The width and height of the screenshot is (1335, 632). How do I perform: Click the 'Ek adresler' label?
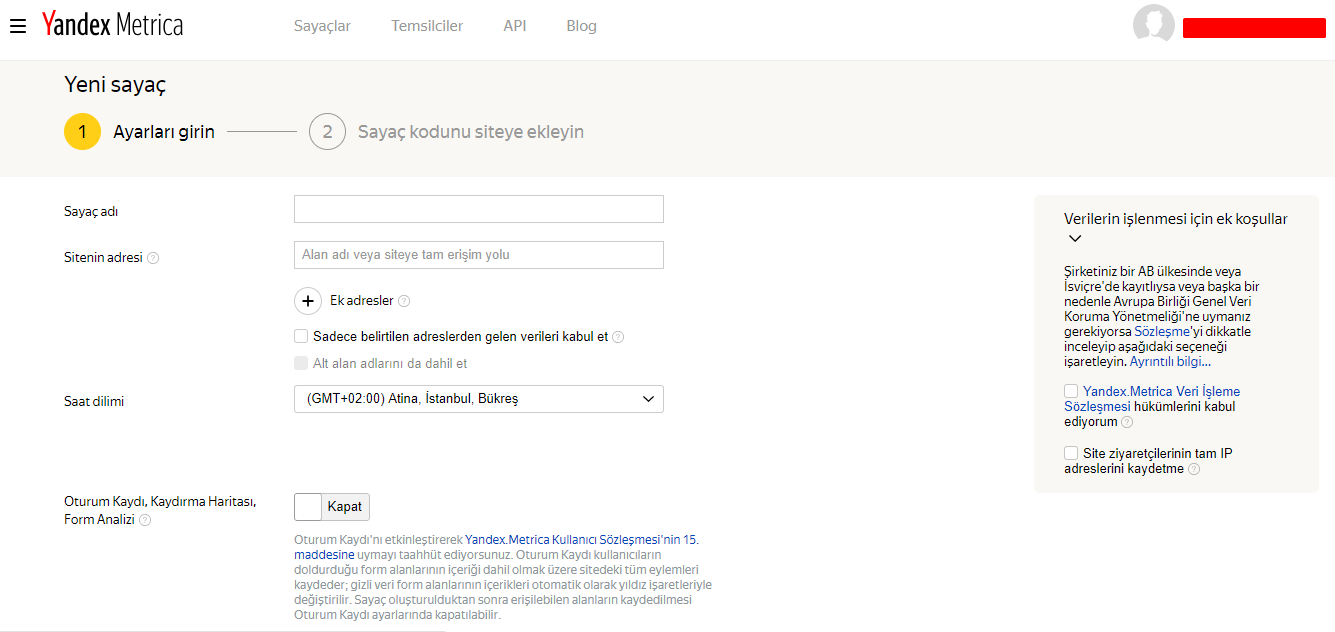click(x=362, y=301)
